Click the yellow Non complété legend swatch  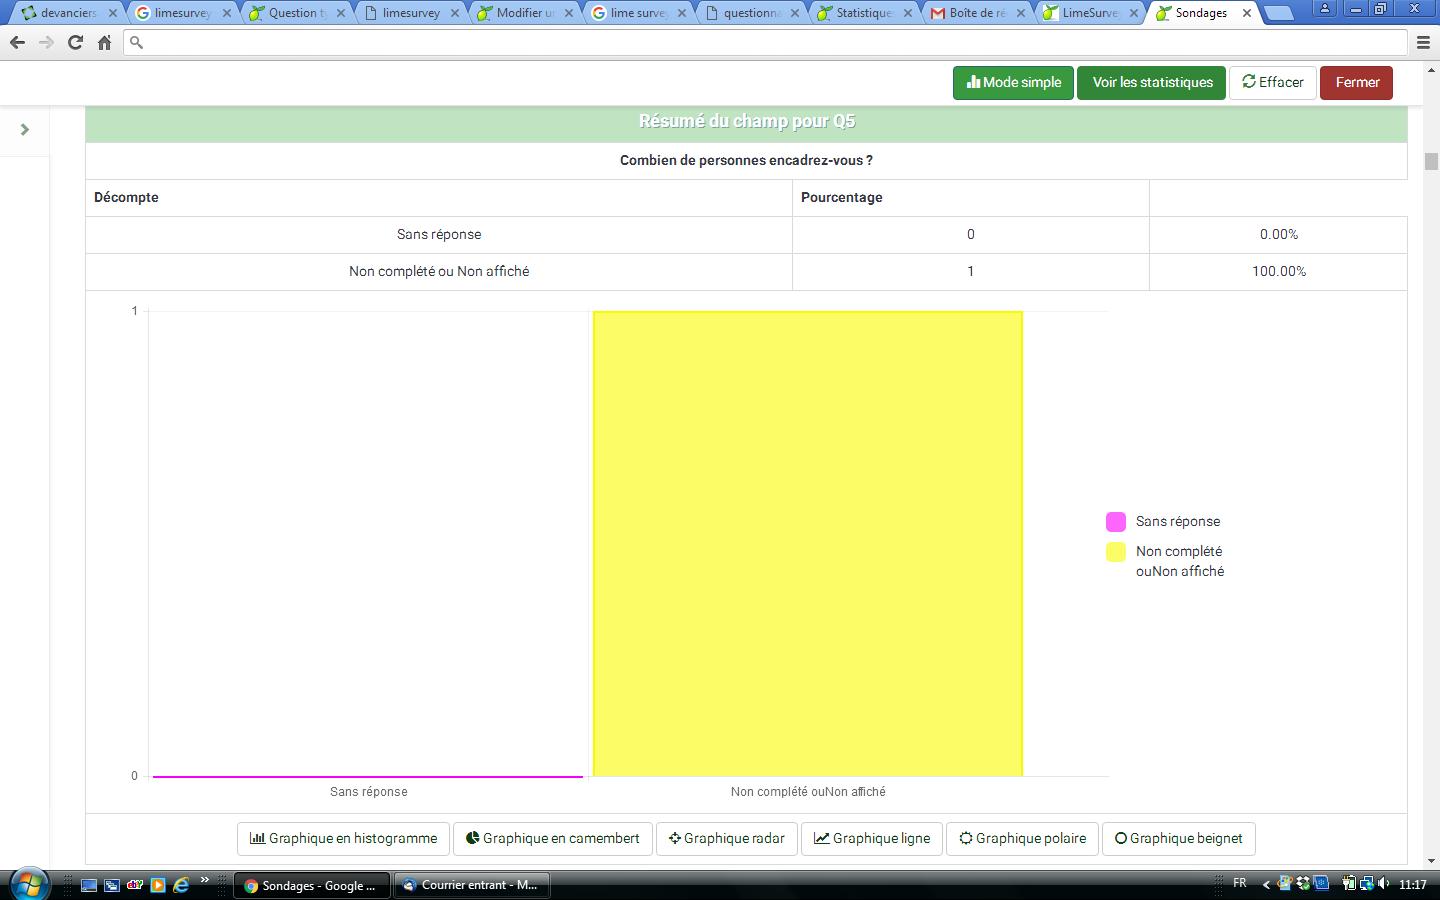pyautogui.click(x=1116, y=552)
